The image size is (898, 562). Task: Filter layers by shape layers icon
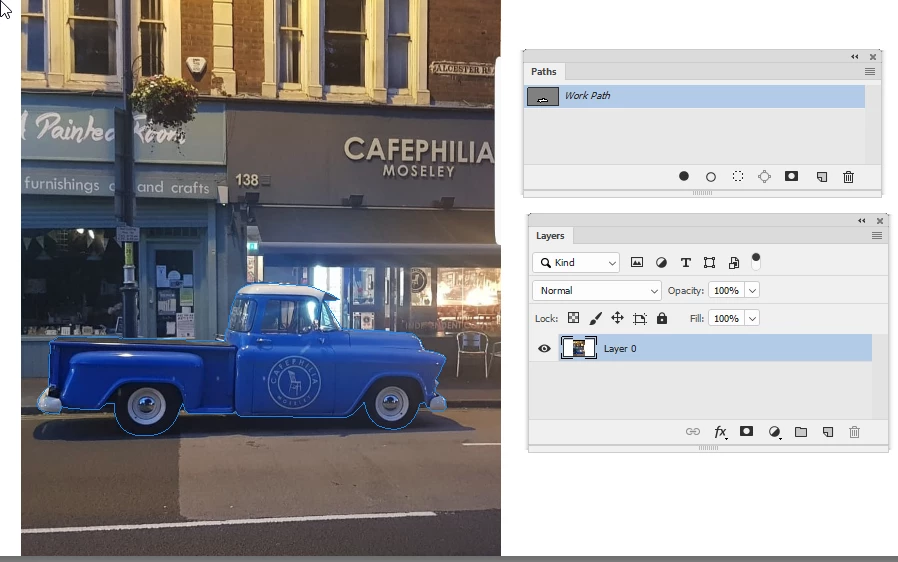click(710, 262)
